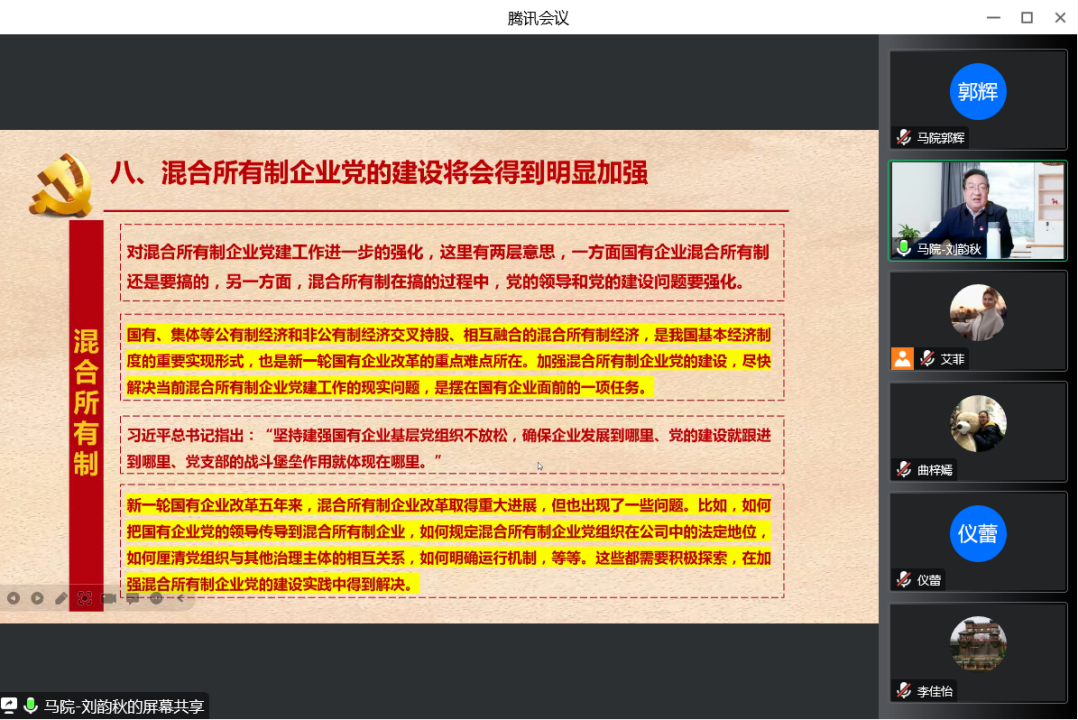
Task: Select the next page arrow in the annotation toolbar
Action: coord(37,598)
